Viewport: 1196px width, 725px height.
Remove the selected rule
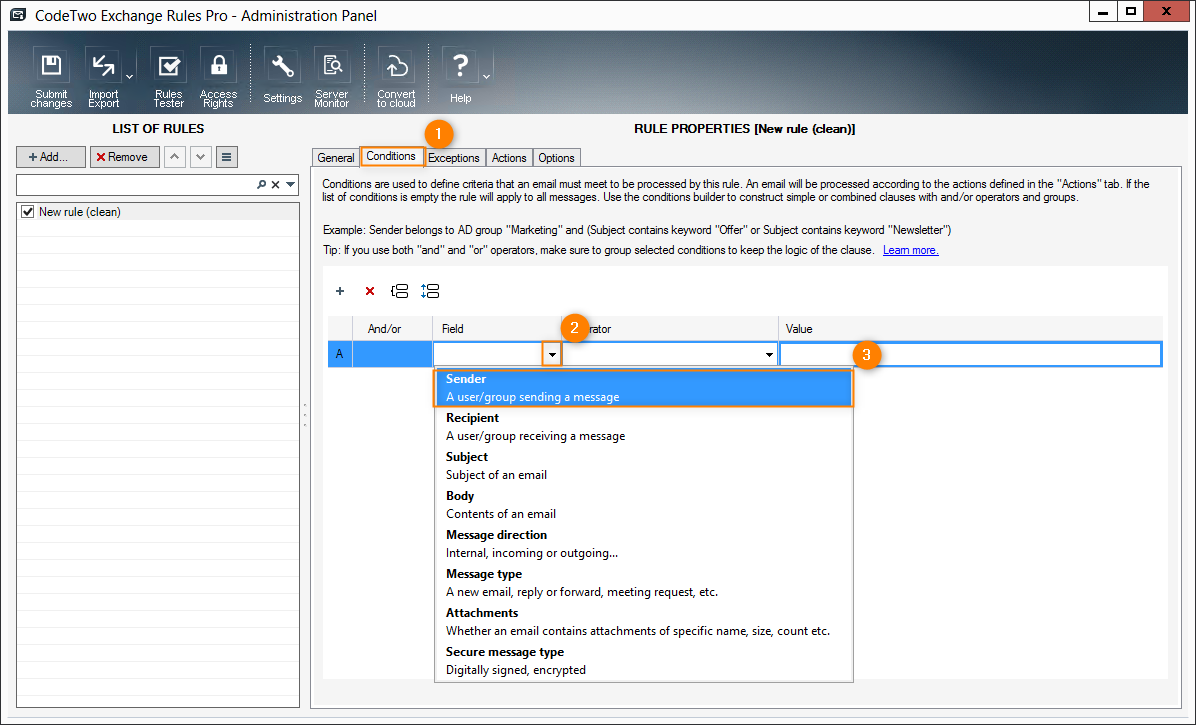pos(124,157)
